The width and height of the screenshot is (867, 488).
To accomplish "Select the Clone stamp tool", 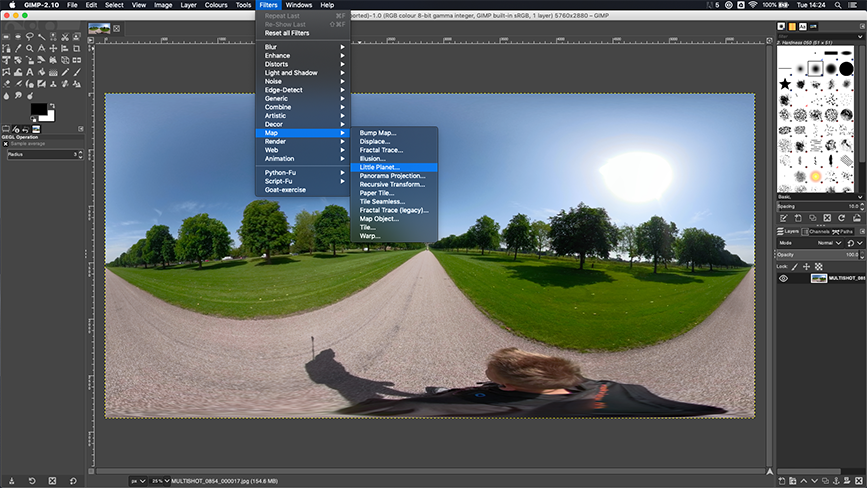I will 53,83.
